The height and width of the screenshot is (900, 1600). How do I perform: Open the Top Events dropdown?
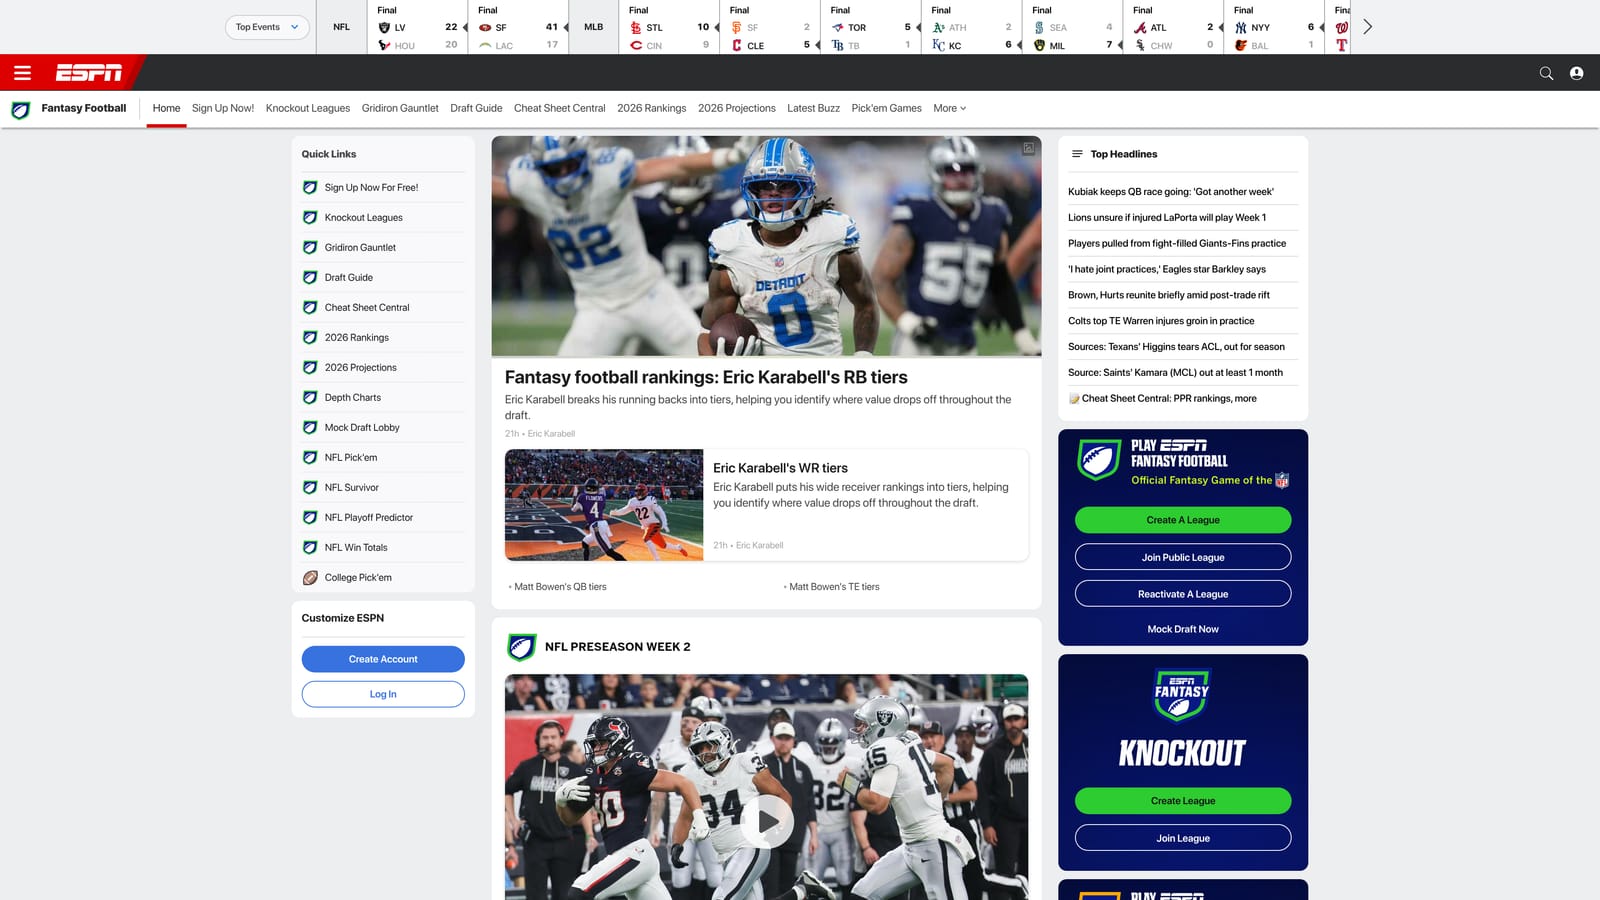267,27
